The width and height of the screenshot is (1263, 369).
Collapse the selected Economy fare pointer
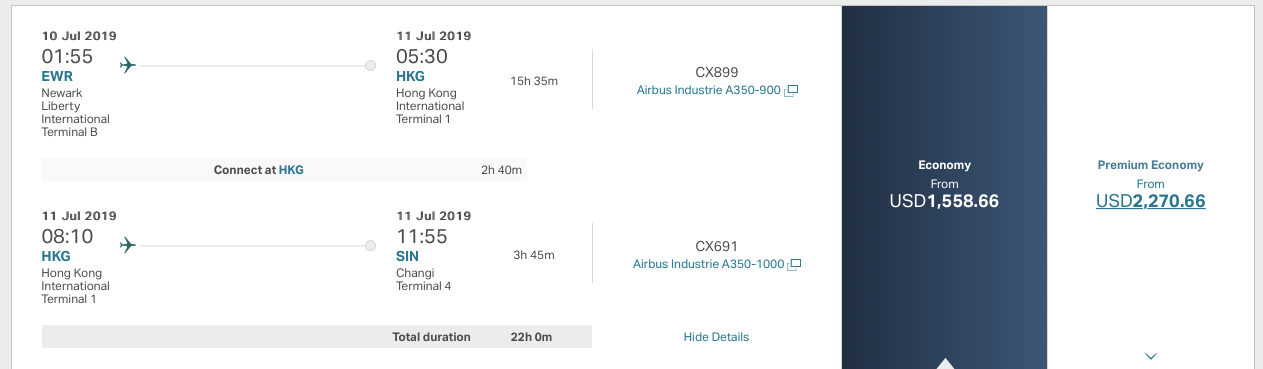pos(945,363)
